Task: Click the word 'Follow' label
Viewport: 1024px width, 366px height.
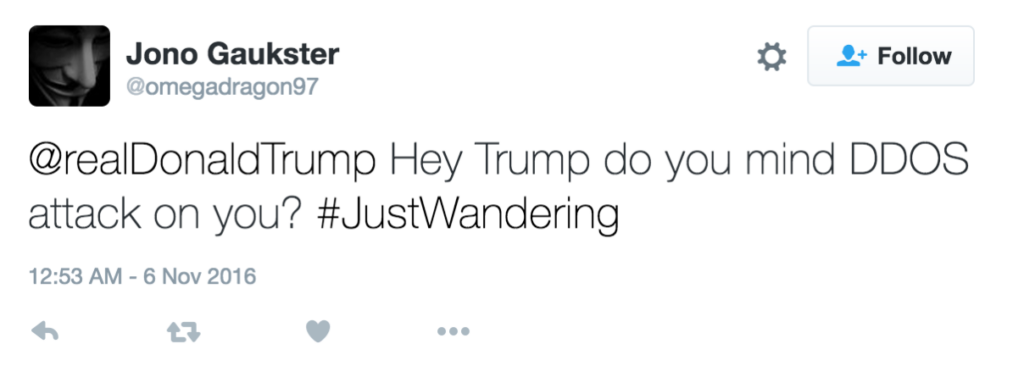Action: point(914,56)
